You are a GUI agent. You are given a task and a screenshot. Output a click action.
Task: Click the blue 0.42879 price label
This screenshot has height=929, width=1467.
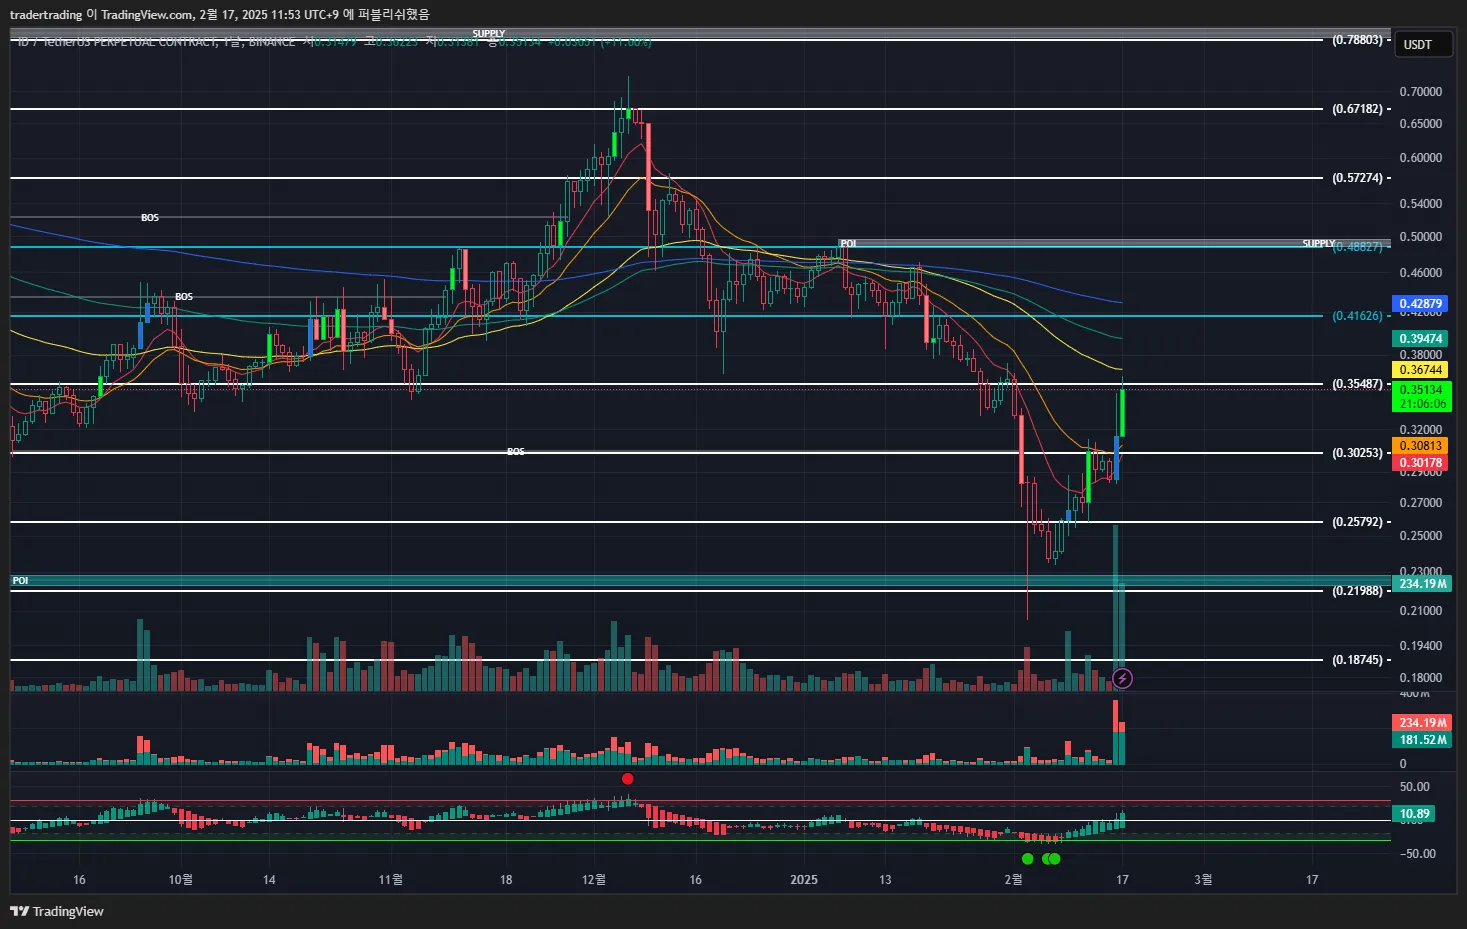(x=1420, y=304)
